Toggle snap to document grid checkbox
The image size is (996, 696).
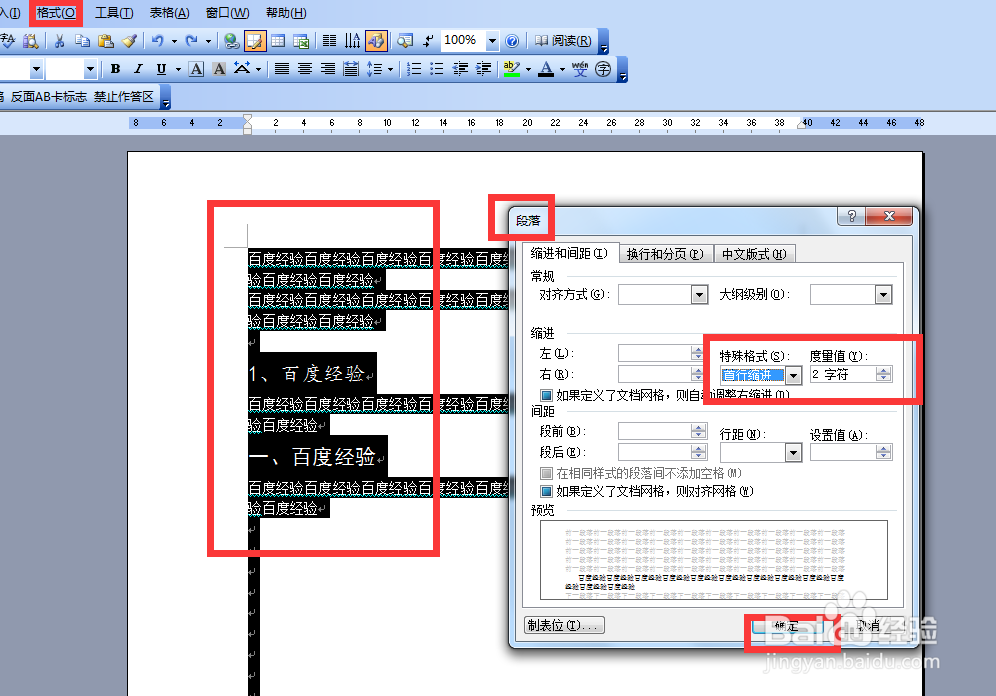click(546, 491)
